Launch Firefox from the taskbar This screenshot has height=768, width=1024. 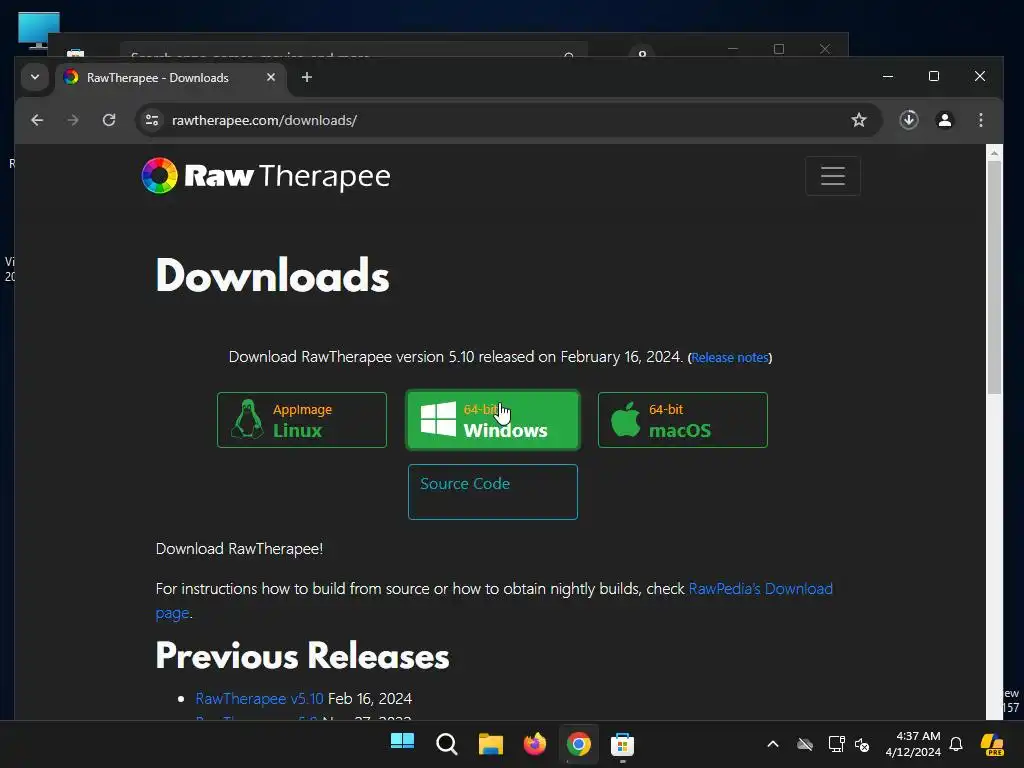pos(535,744)
